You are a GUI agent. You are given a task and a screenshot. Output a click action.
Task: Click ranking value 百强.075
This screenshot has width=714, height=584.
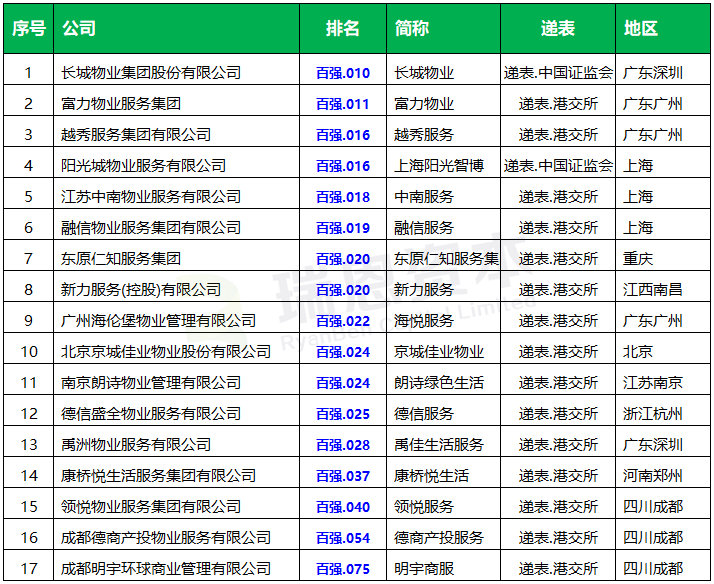(343, 569)
